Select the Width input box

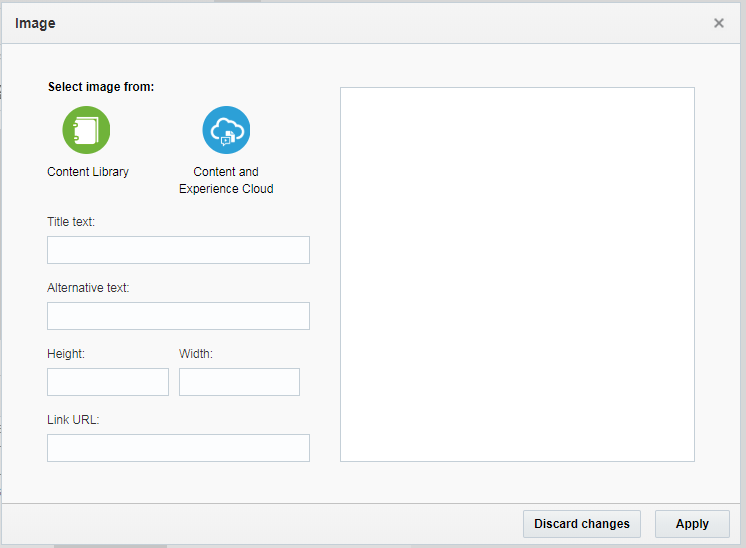click(239, 382)
